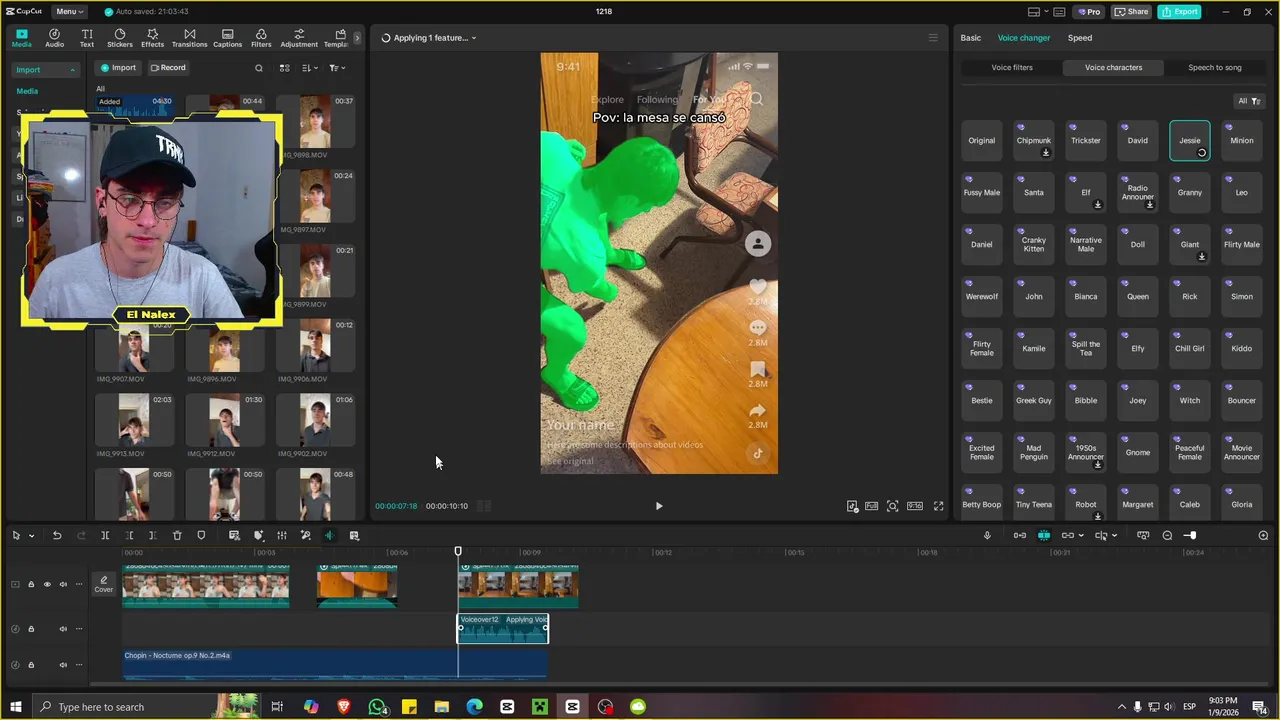Open the Captions panel
The height and width of the screenshot is (720, 1280).
pos(227,38)
